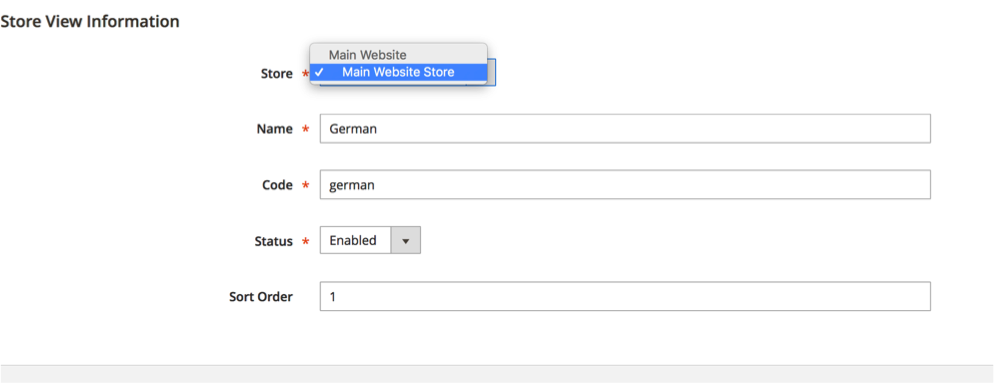Click the gray footer bar below form
994x383 pixels.
[x=497, y=374]
